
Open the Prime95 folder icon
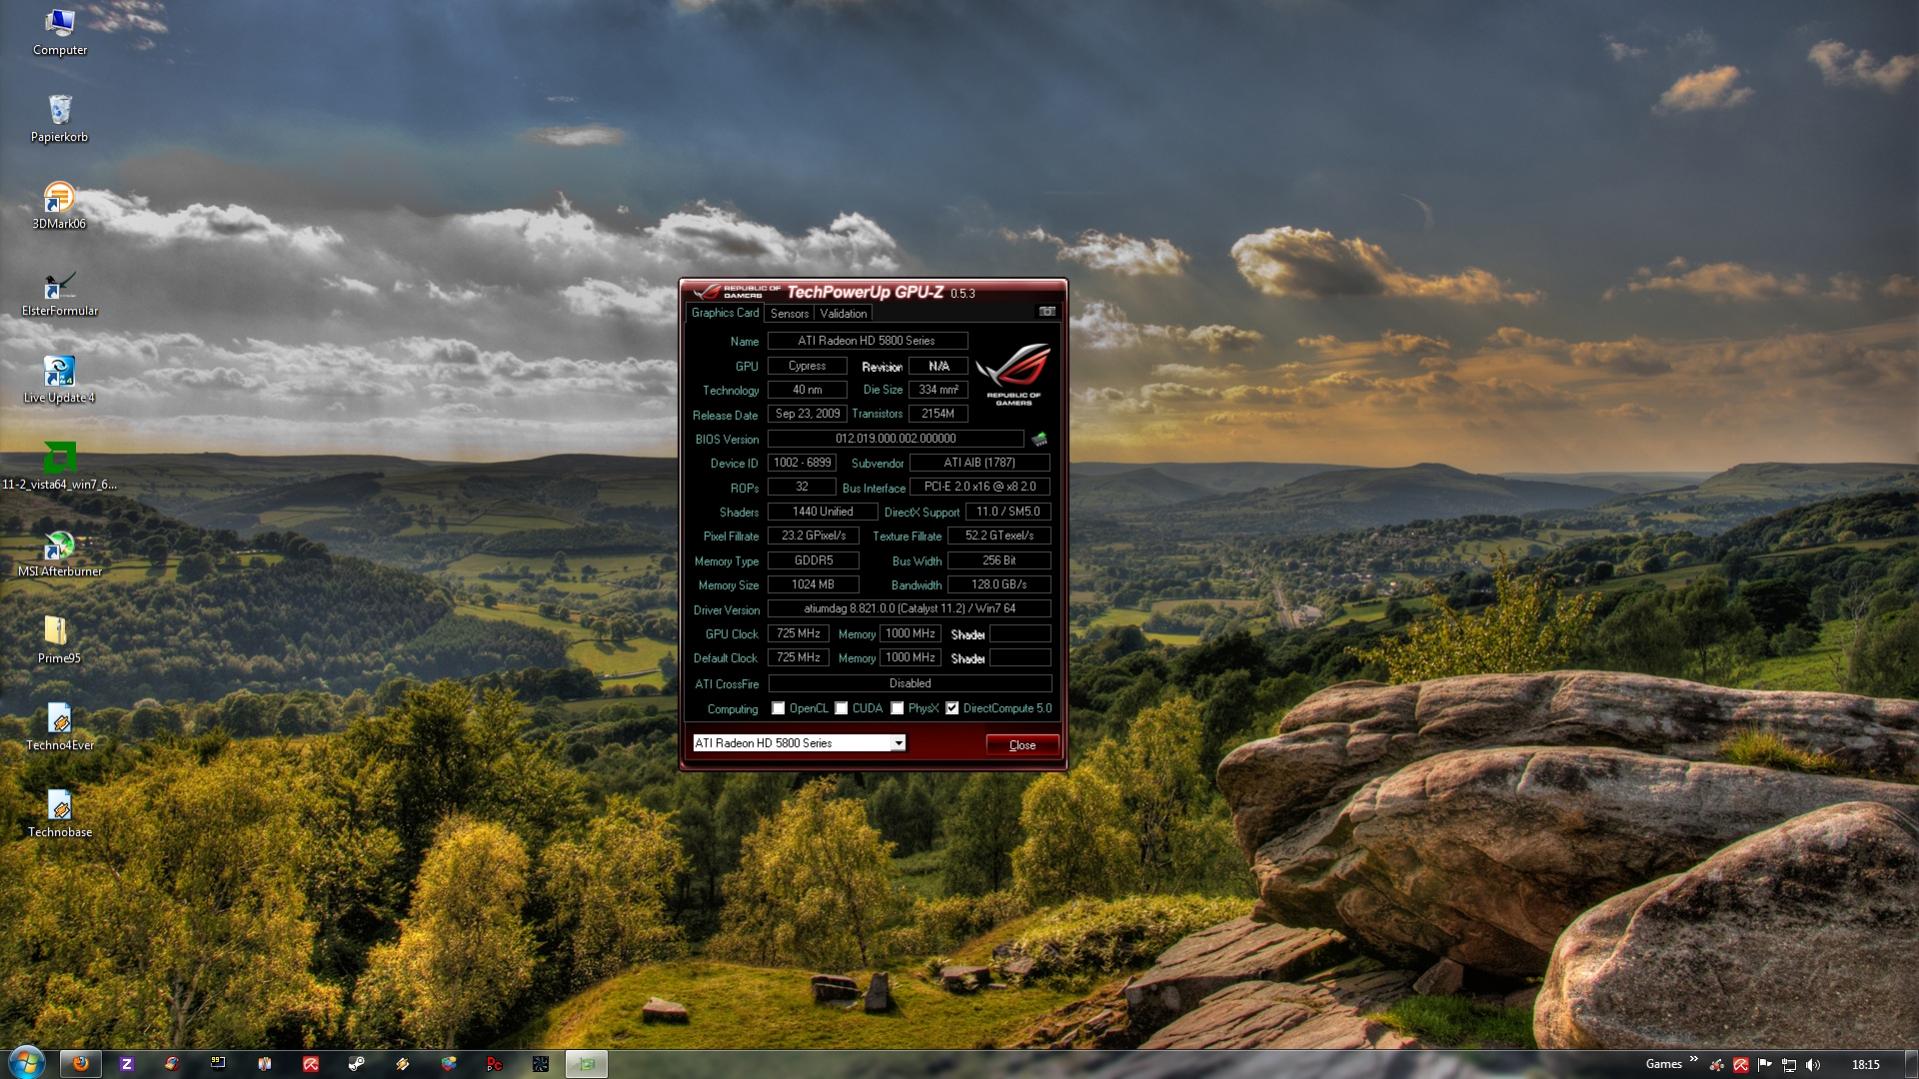tap(59, 641)
